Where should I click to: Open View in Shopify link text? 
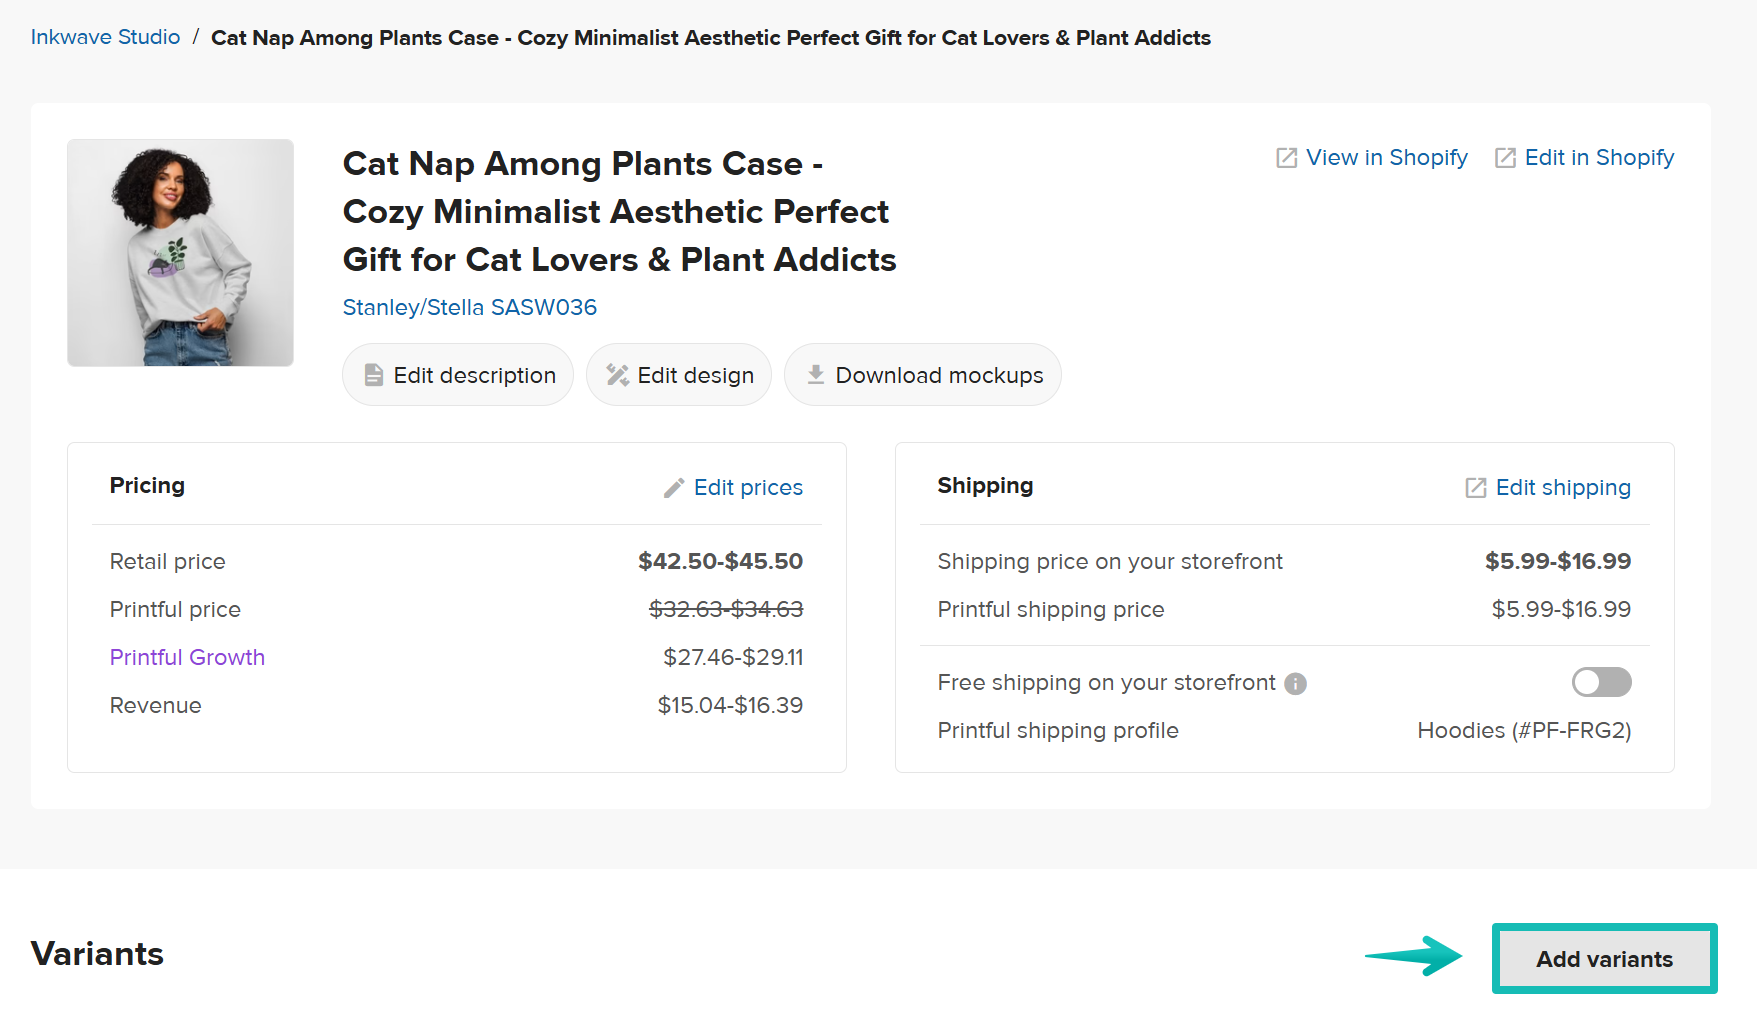1386,158
